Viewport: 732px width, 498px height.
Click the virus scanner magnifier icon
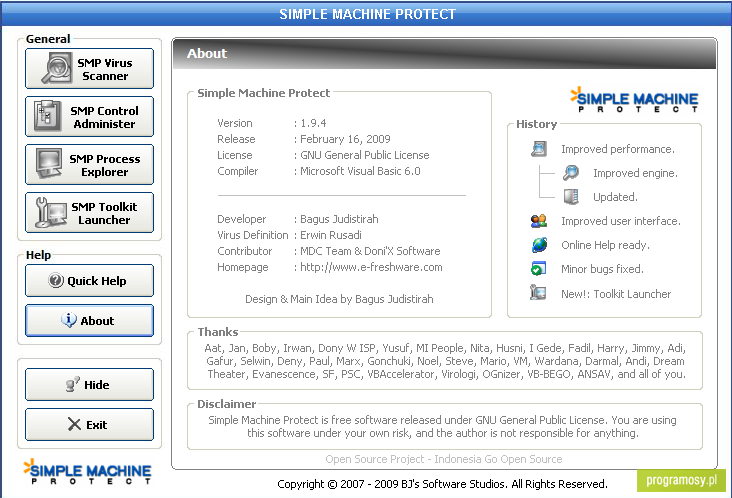[x=56, y=69]
